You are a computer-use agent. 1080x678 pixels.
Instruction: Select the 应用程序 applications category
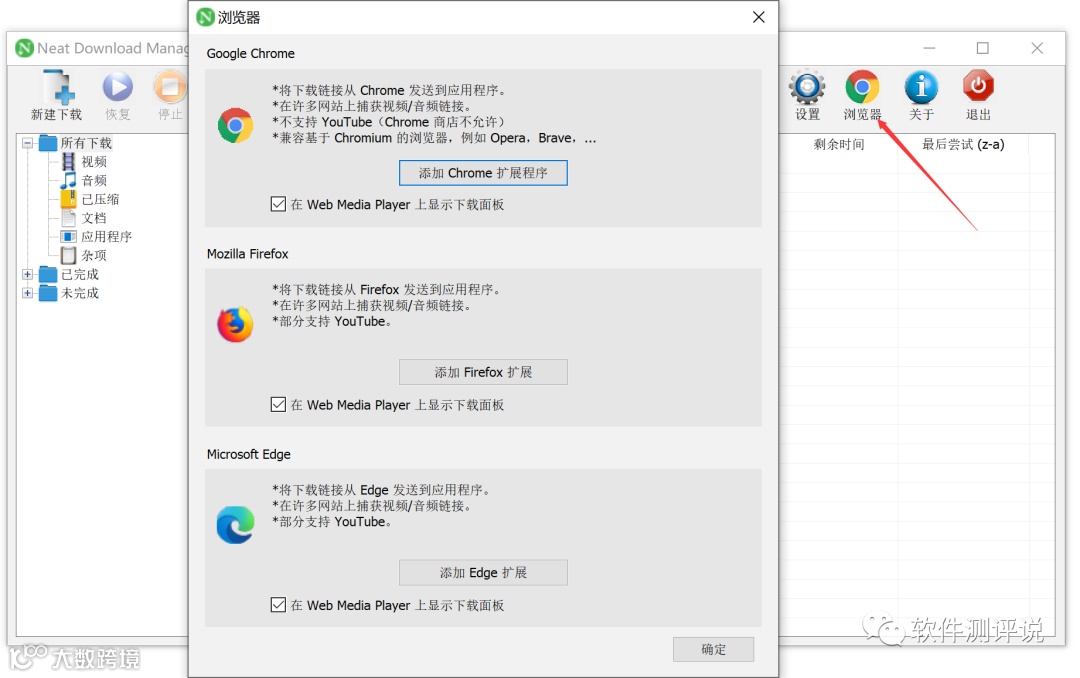coord(106,236)
